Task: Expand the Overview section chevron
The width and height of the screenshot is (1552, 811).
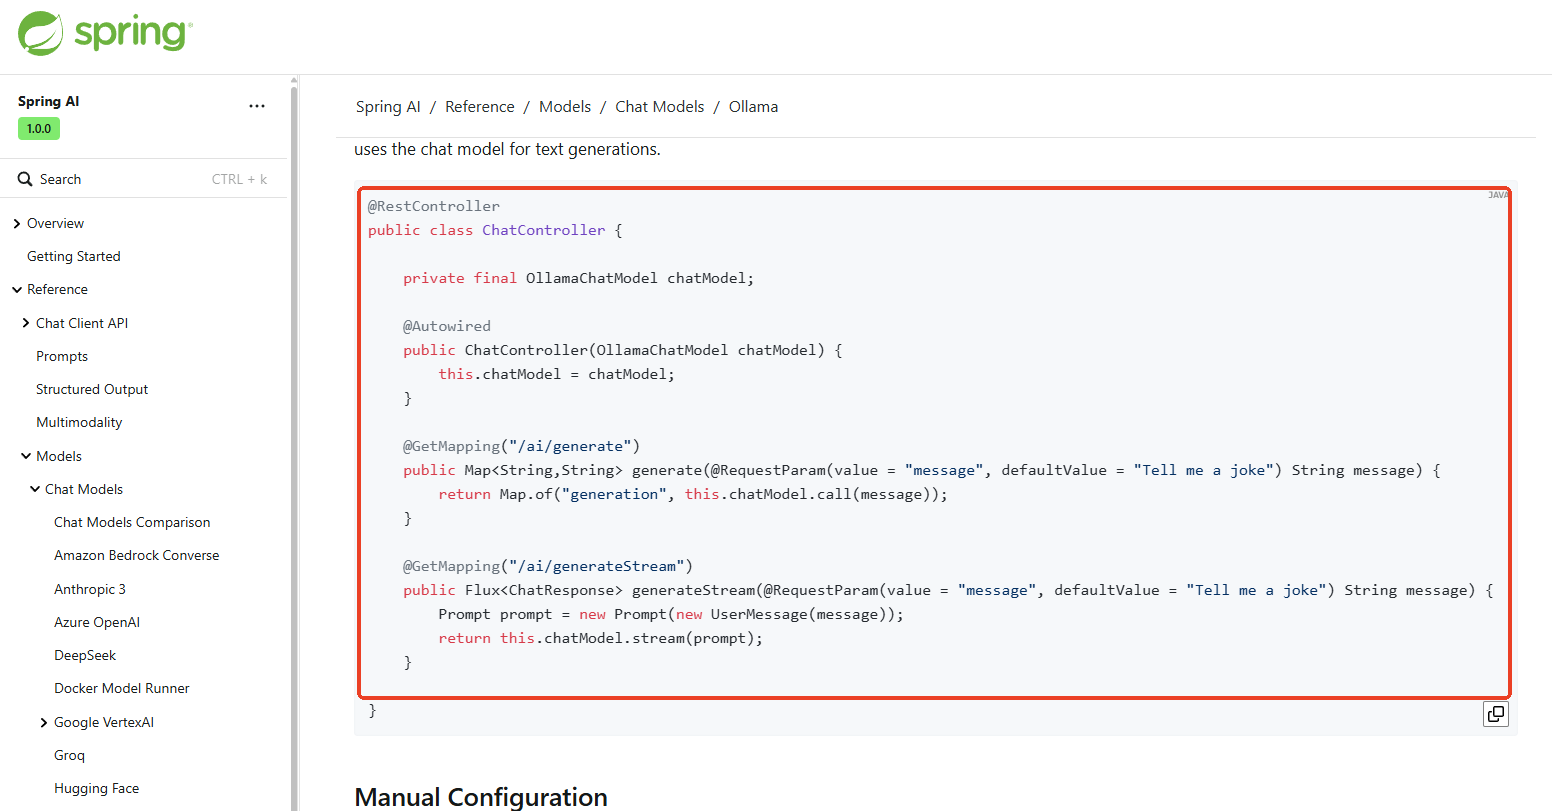Action: tap(17, 224)
